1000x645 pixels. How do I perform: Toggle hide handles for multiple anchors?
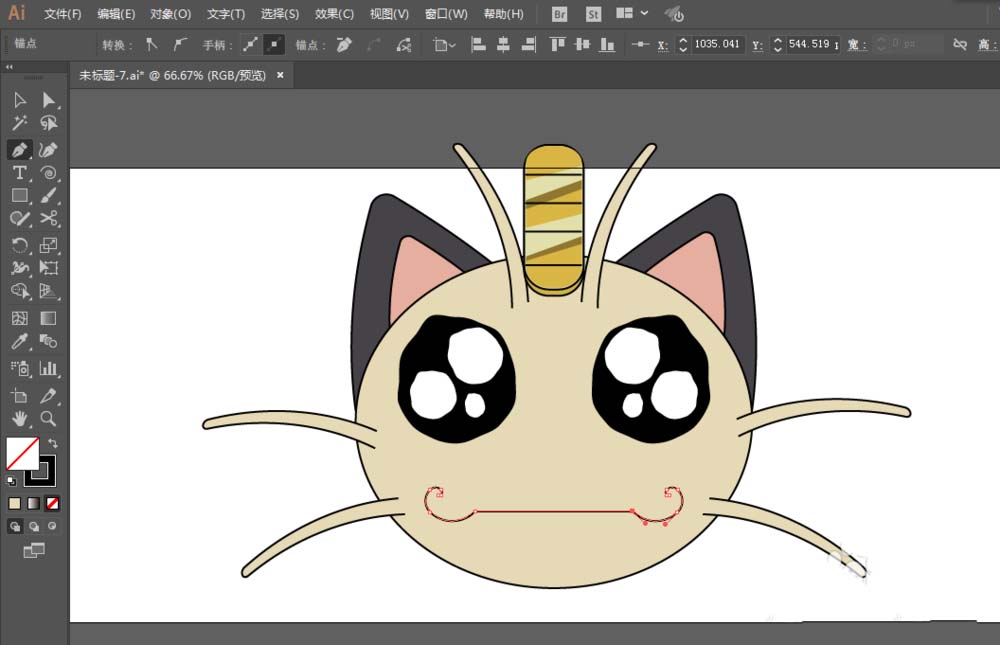[x=274, y=45]
